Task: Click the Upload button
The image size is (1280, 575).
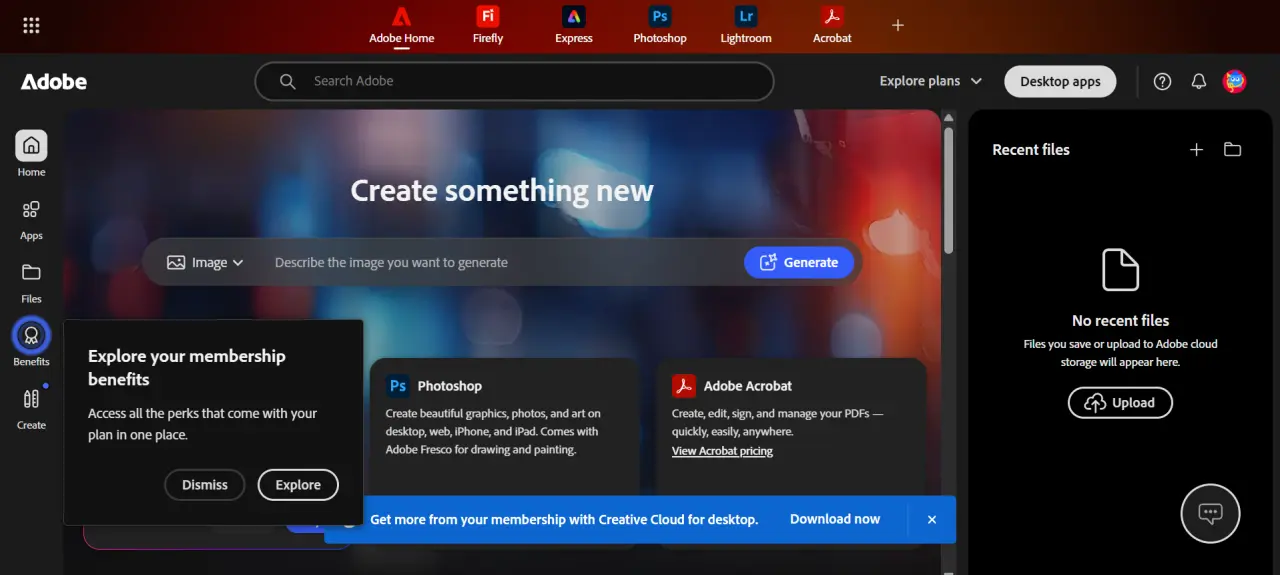Action: point(1120,403)
